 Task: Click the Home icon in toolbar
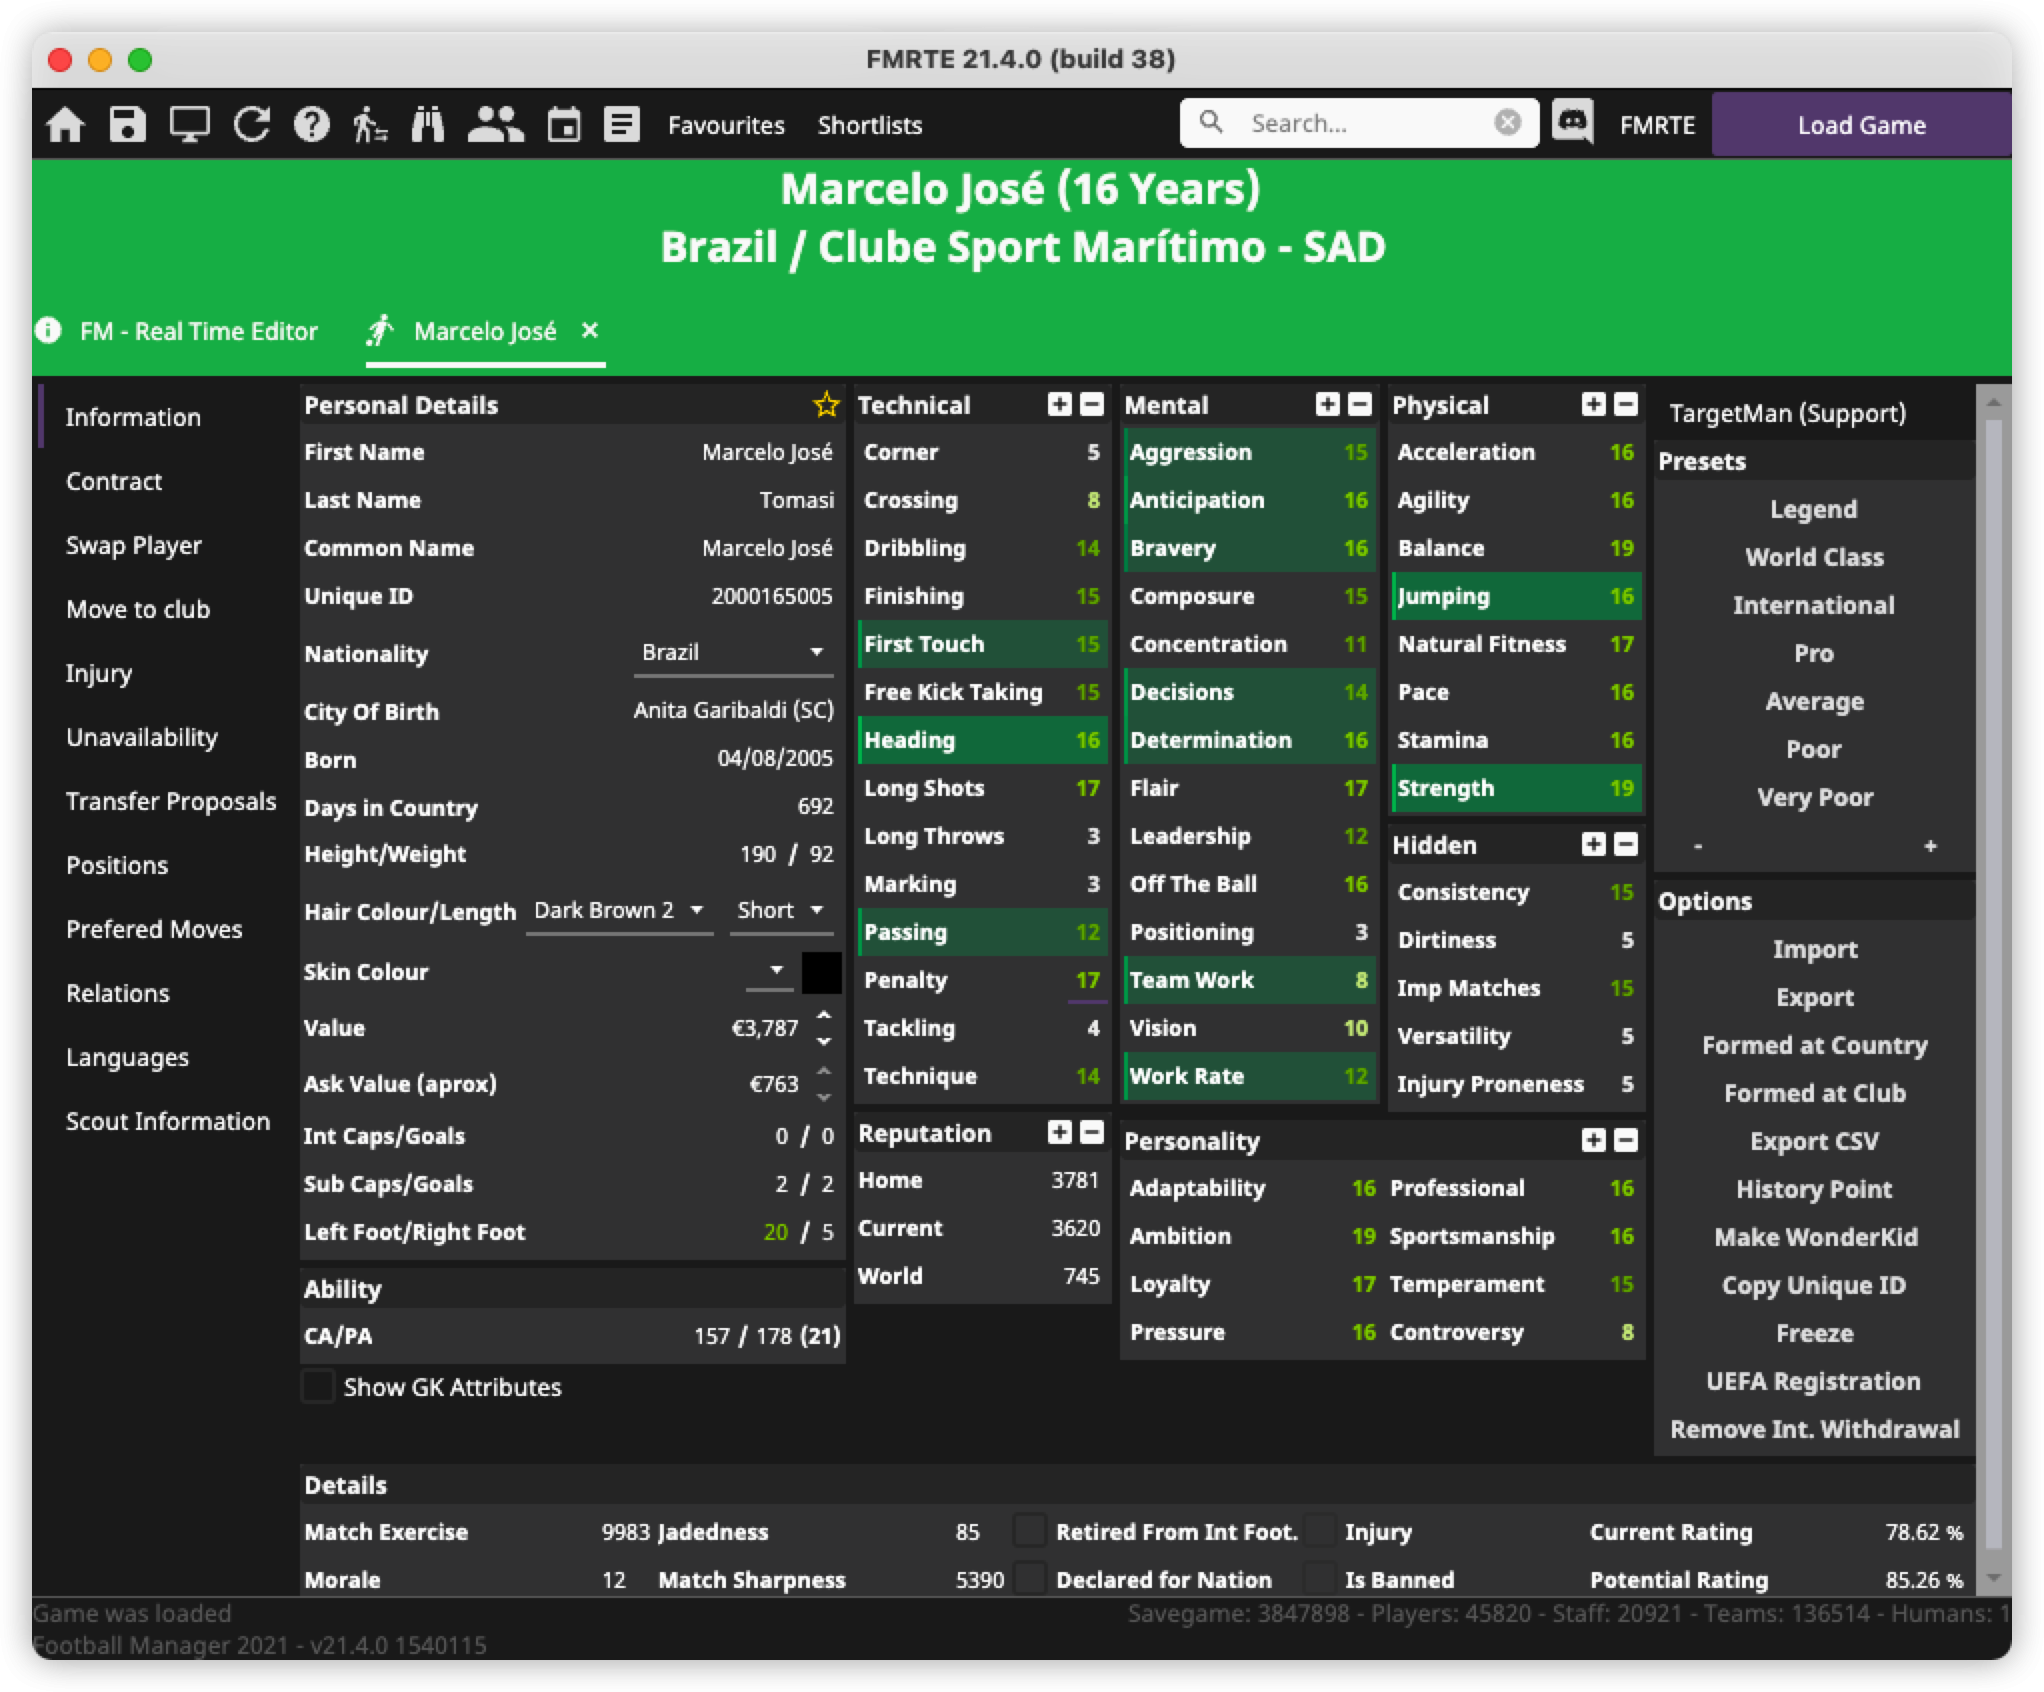[66, 125]
